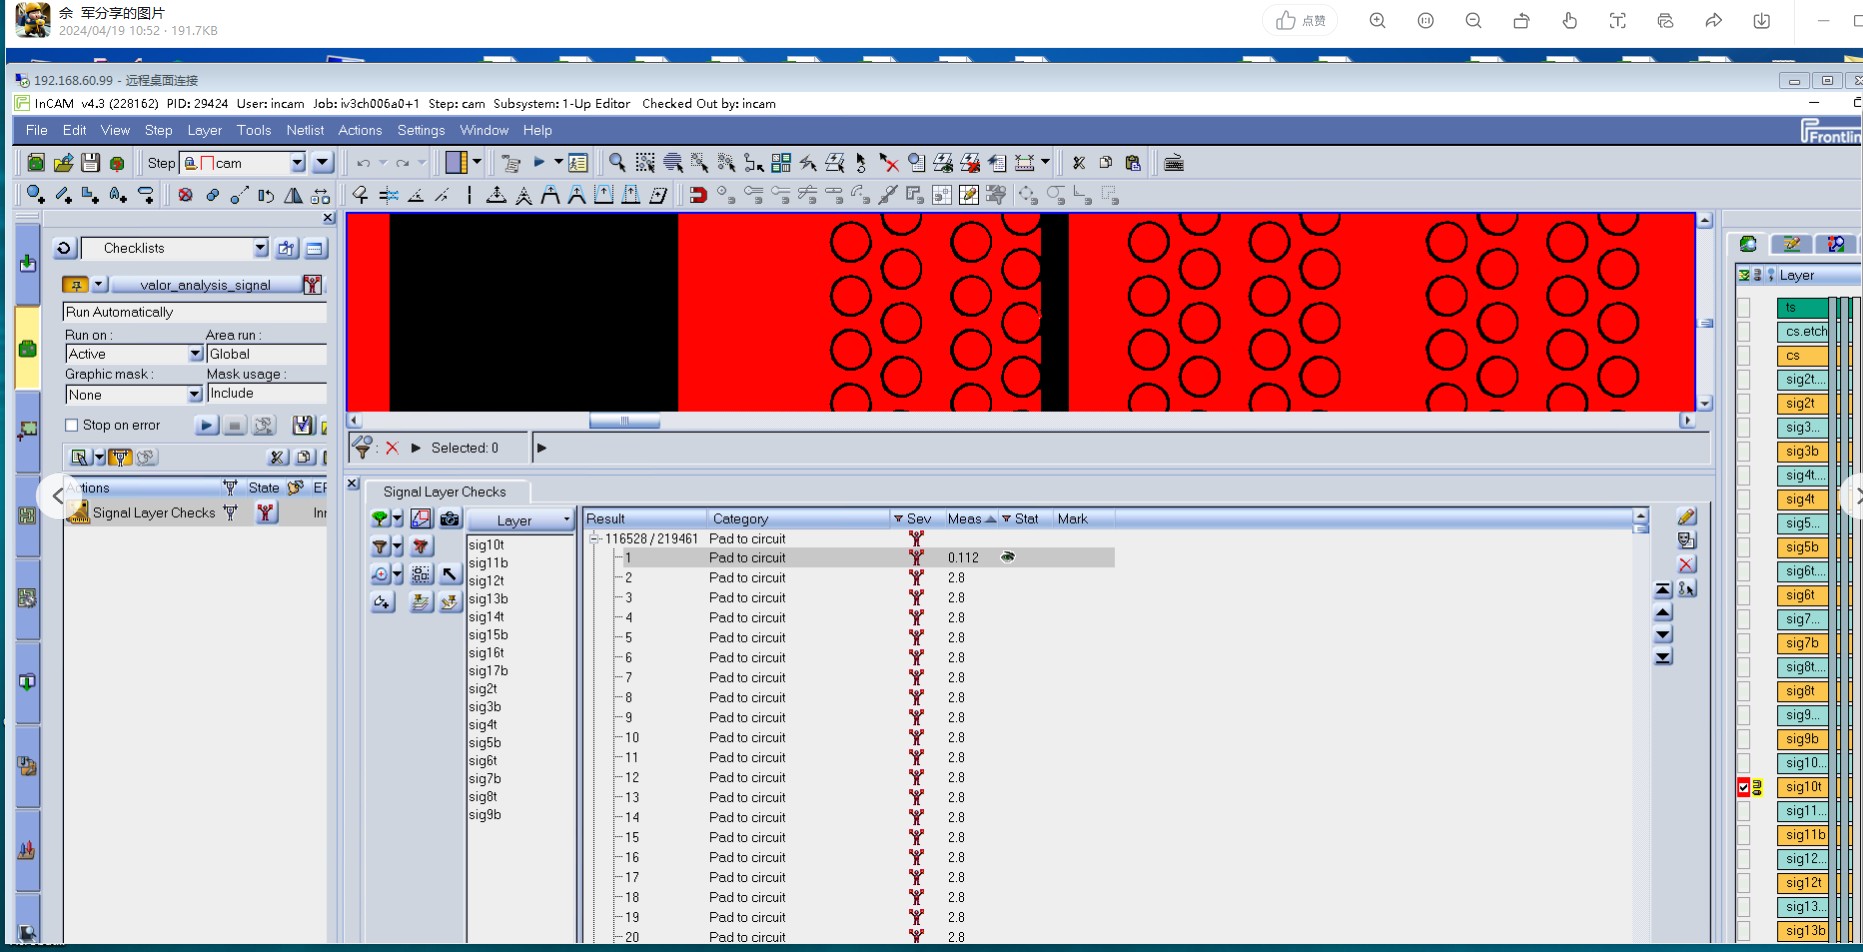Click the Open job folder icon
The image size is (1863, 952).
pyautogui.click(x=63, y=163)
